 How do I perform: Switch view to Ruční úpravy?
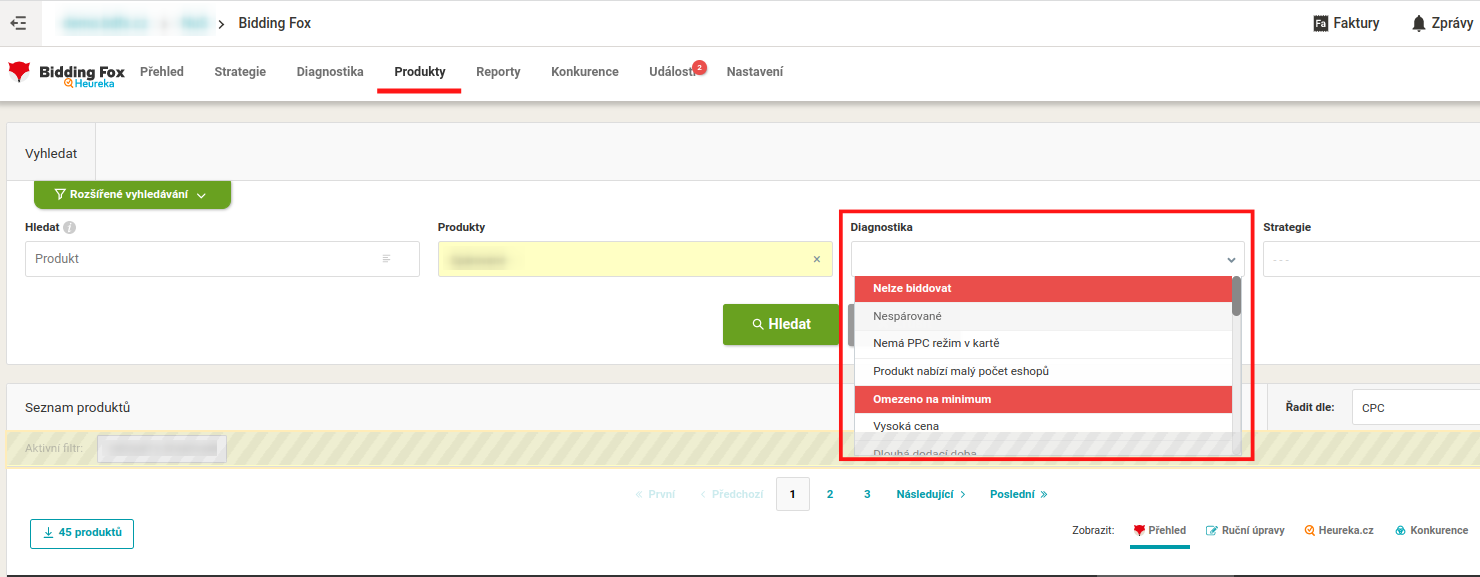(1245, 531)
